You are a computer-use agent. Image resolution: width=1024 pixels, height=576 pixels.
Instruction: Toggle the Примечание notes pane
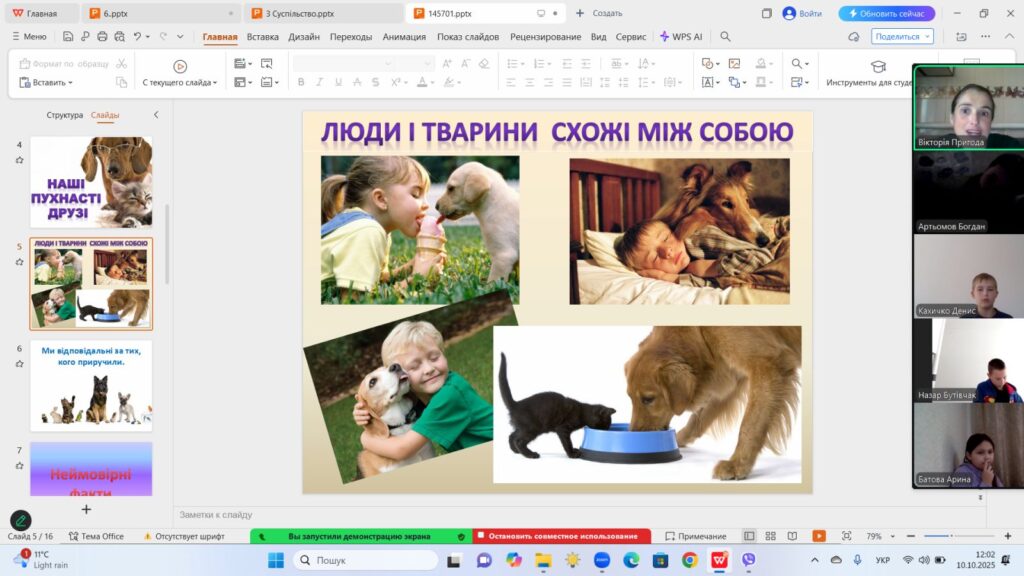[x=695, y=536]
